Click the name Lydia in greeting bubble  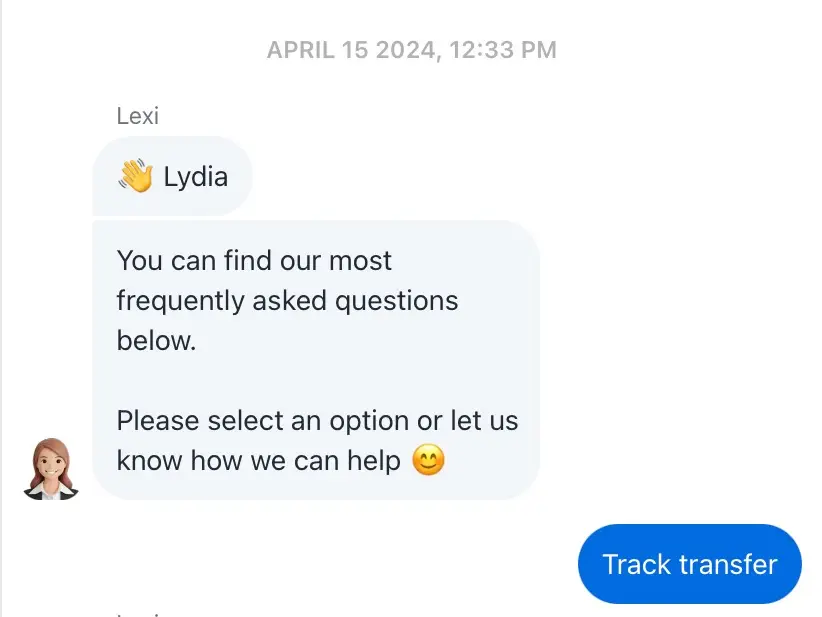click(196, 176)
